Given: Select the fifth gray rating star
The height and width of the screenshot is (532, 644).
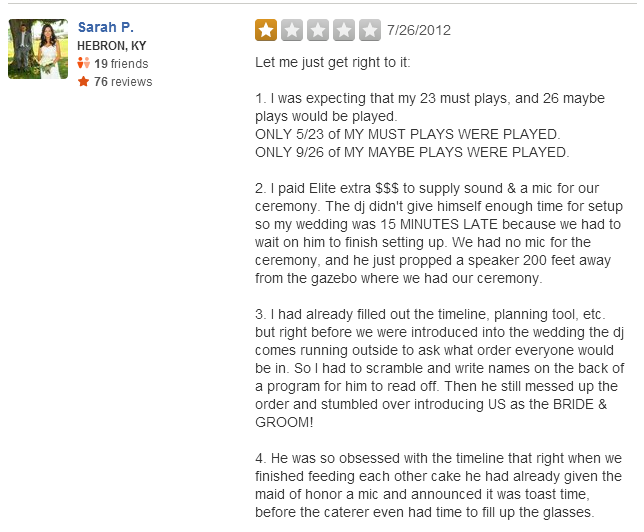Looking at the screenshot, I should click(370, 30).
